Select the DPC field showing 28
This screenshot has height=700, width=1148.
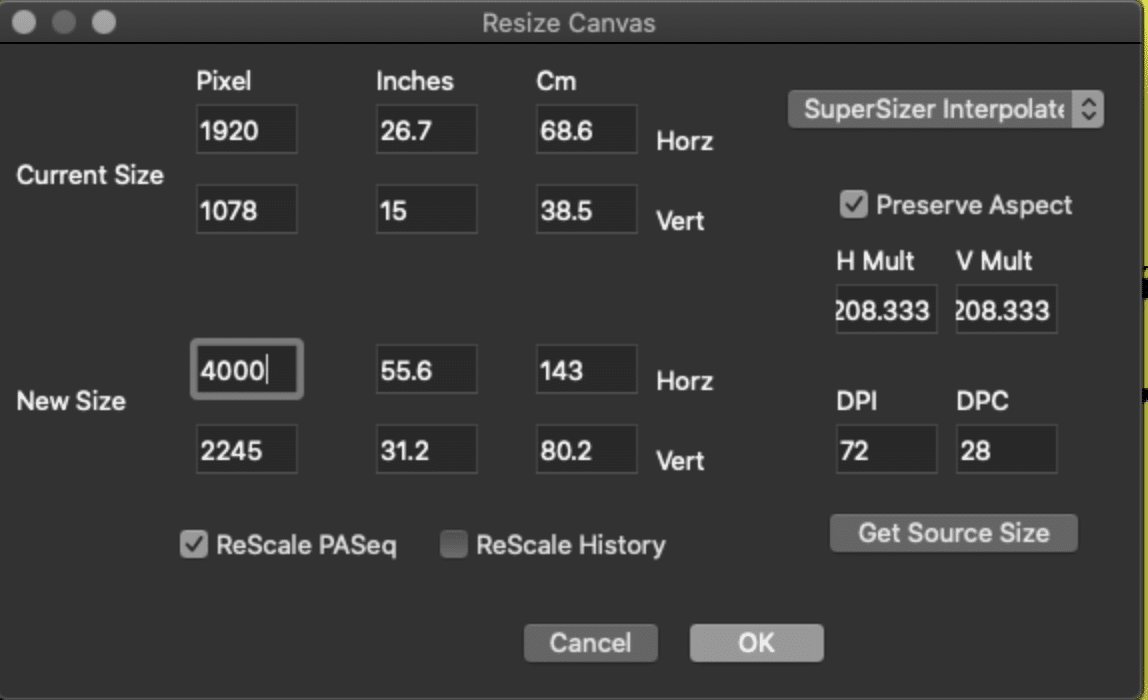(x=1007, y=450)
